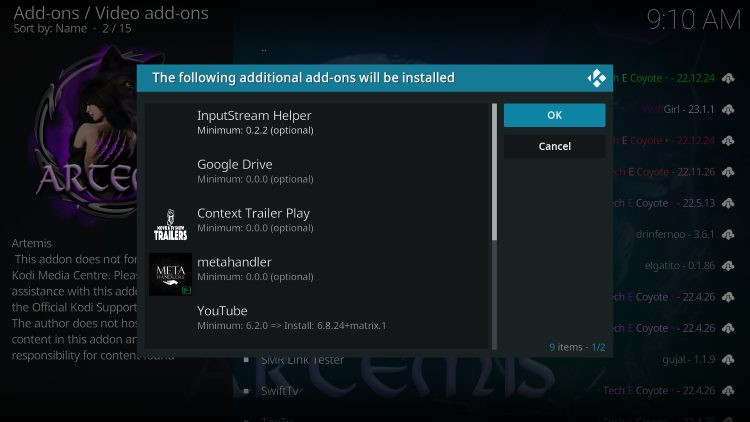This screenshot has width=750, height=422.
Task: Click the gujal - 1.1.9 author label
Action: [689, 359]
